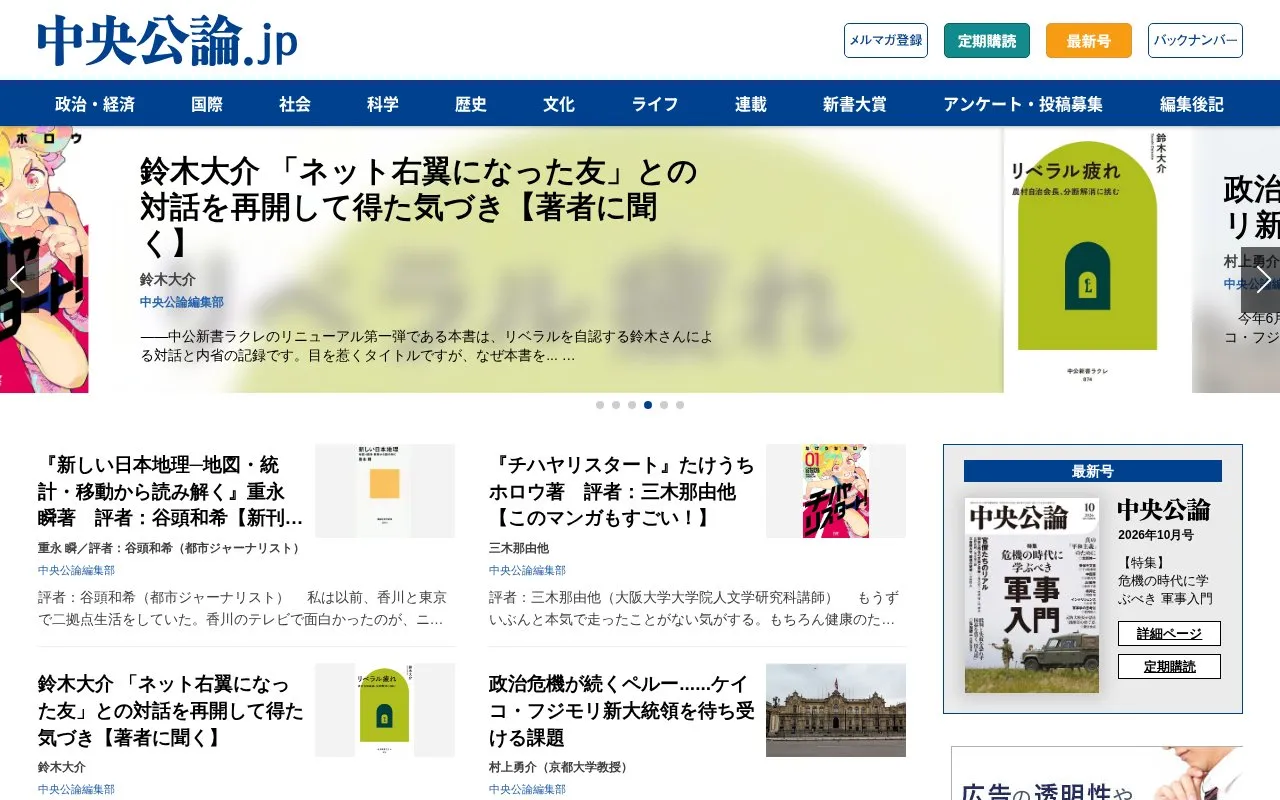The height and width of the screenshot is (800, 1280).
Task: Click 中央公論編集部 link under 三木那由他
Action: click(527, 570)
